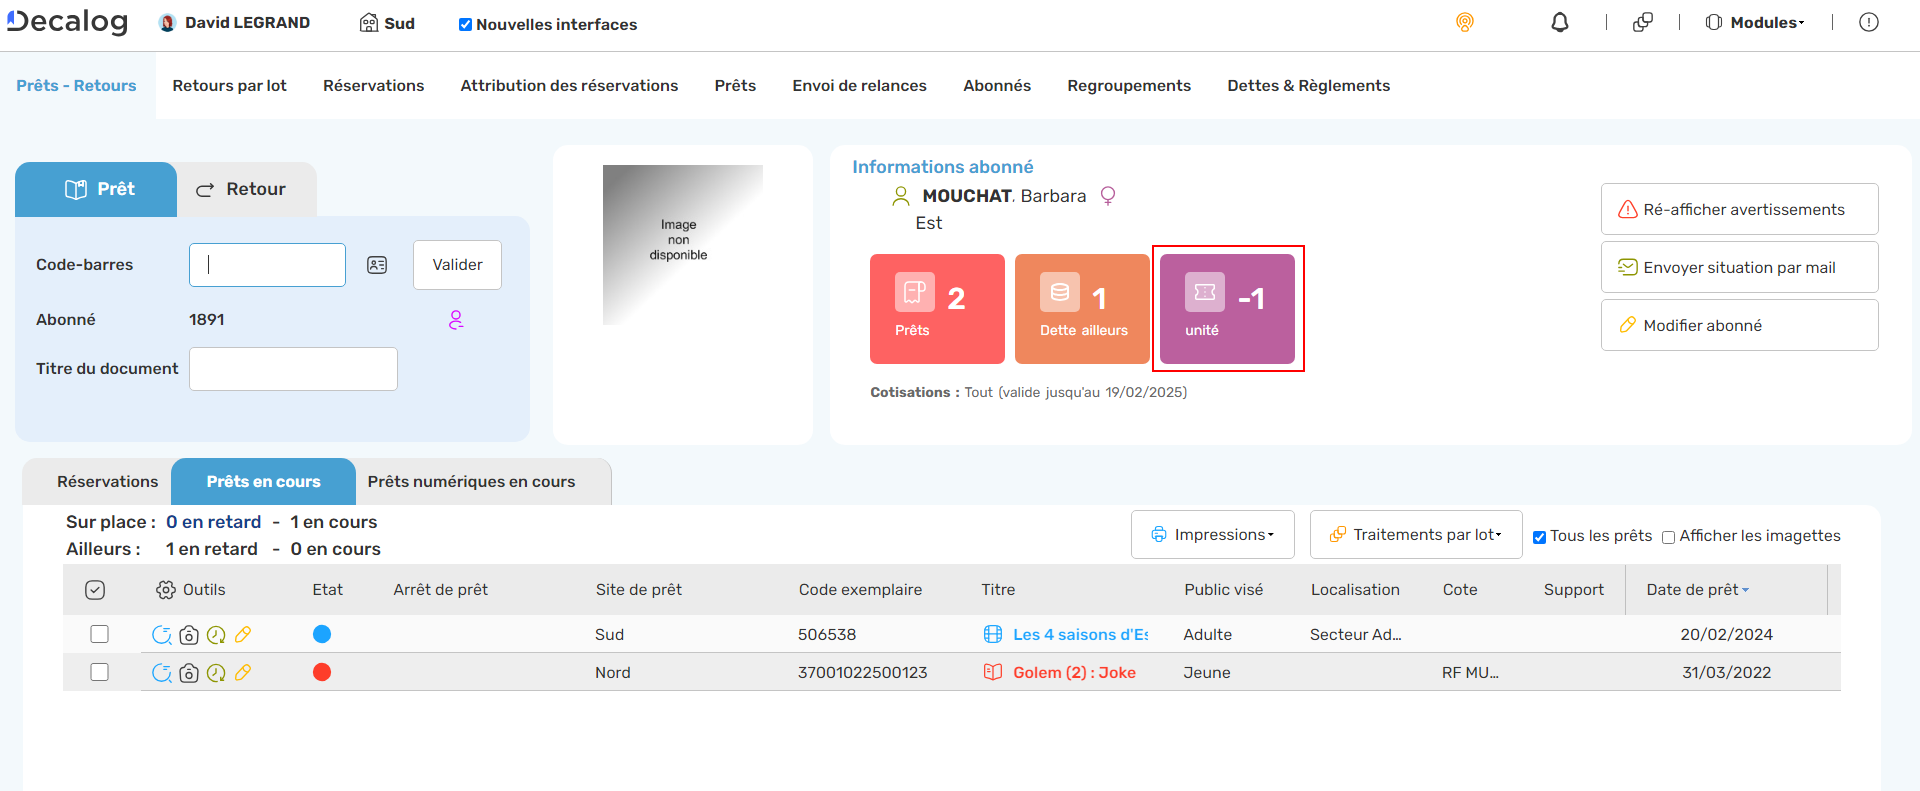Expand the Traitements par lot dropdown
Viewport: 1920px width, 791px height.
tap(1415, 535)
